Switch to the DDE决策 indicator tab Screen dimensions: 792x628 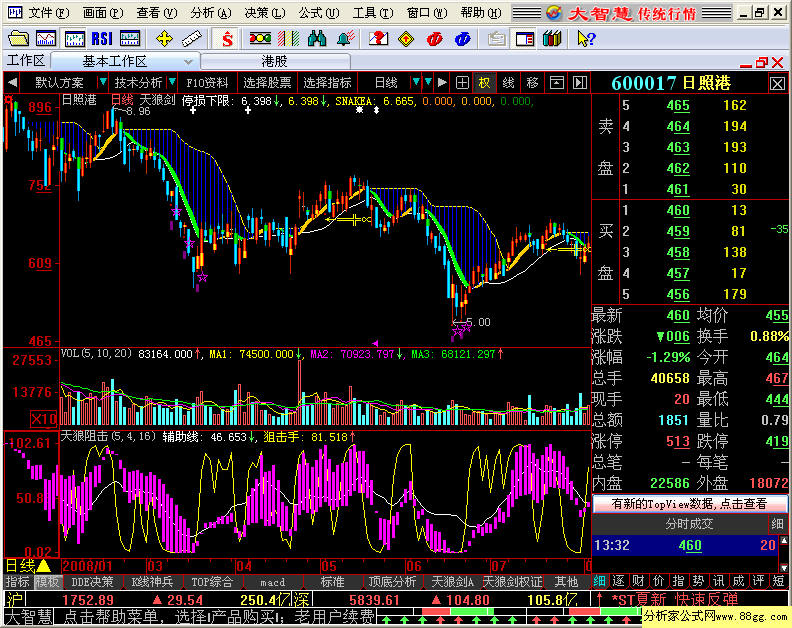[92, 582]
